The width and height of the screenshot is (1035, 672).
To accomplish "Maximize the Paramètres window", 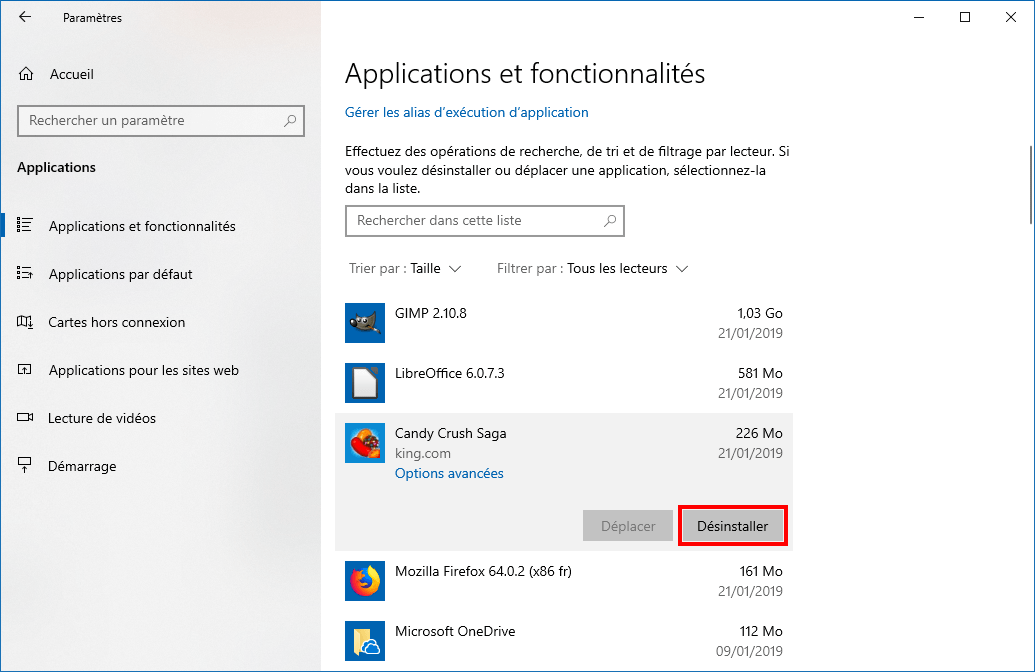I will 965,17.
